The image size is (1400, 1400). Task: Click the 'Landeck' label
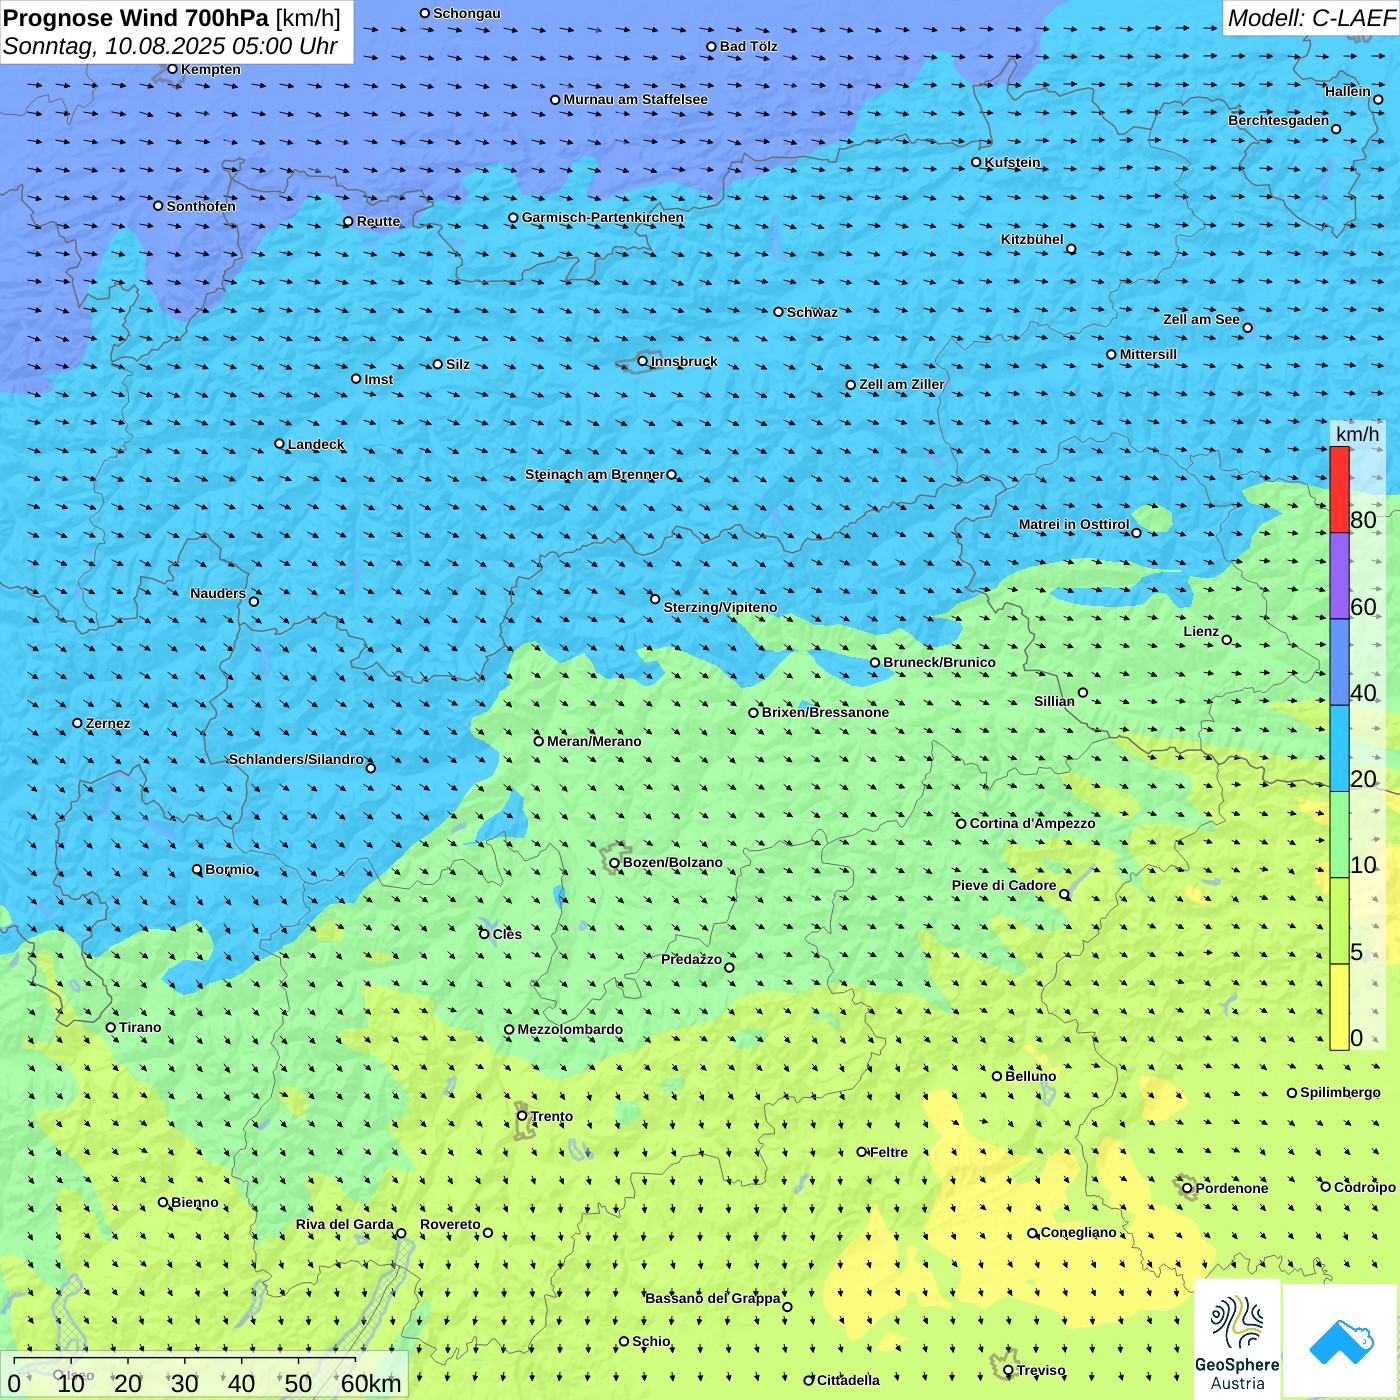click(316, 444)
